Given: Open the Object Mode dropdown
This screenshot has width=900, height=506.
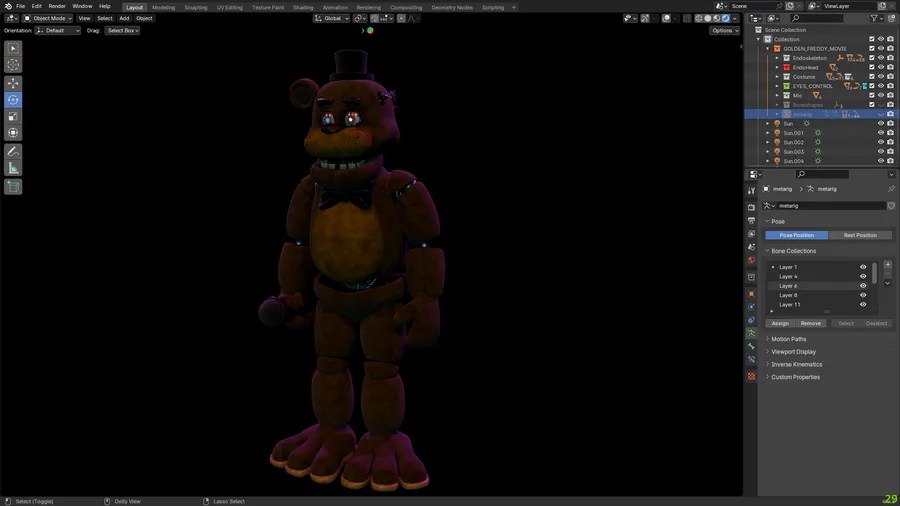Looking at the screenshot, I should tap(48, 18).
